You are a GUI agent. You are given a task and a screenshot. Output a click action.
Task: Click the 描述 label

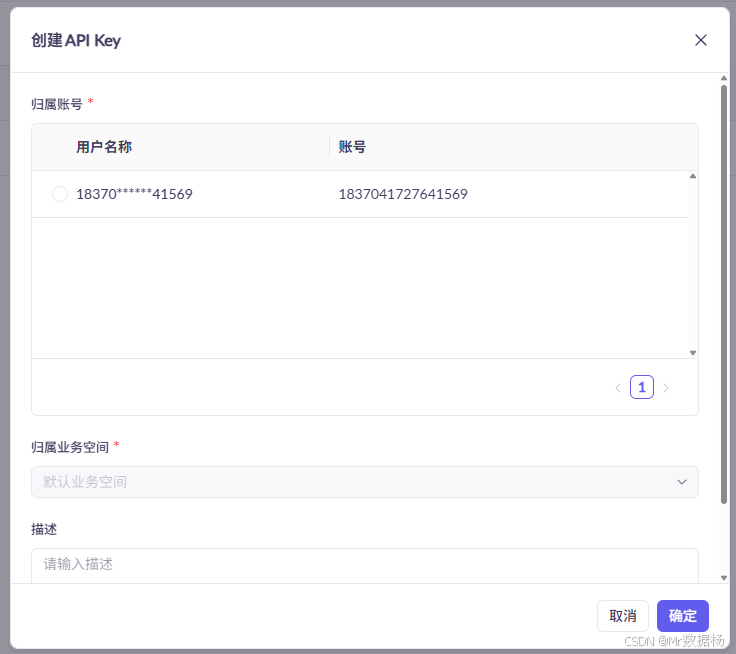[x=44, y=530]
